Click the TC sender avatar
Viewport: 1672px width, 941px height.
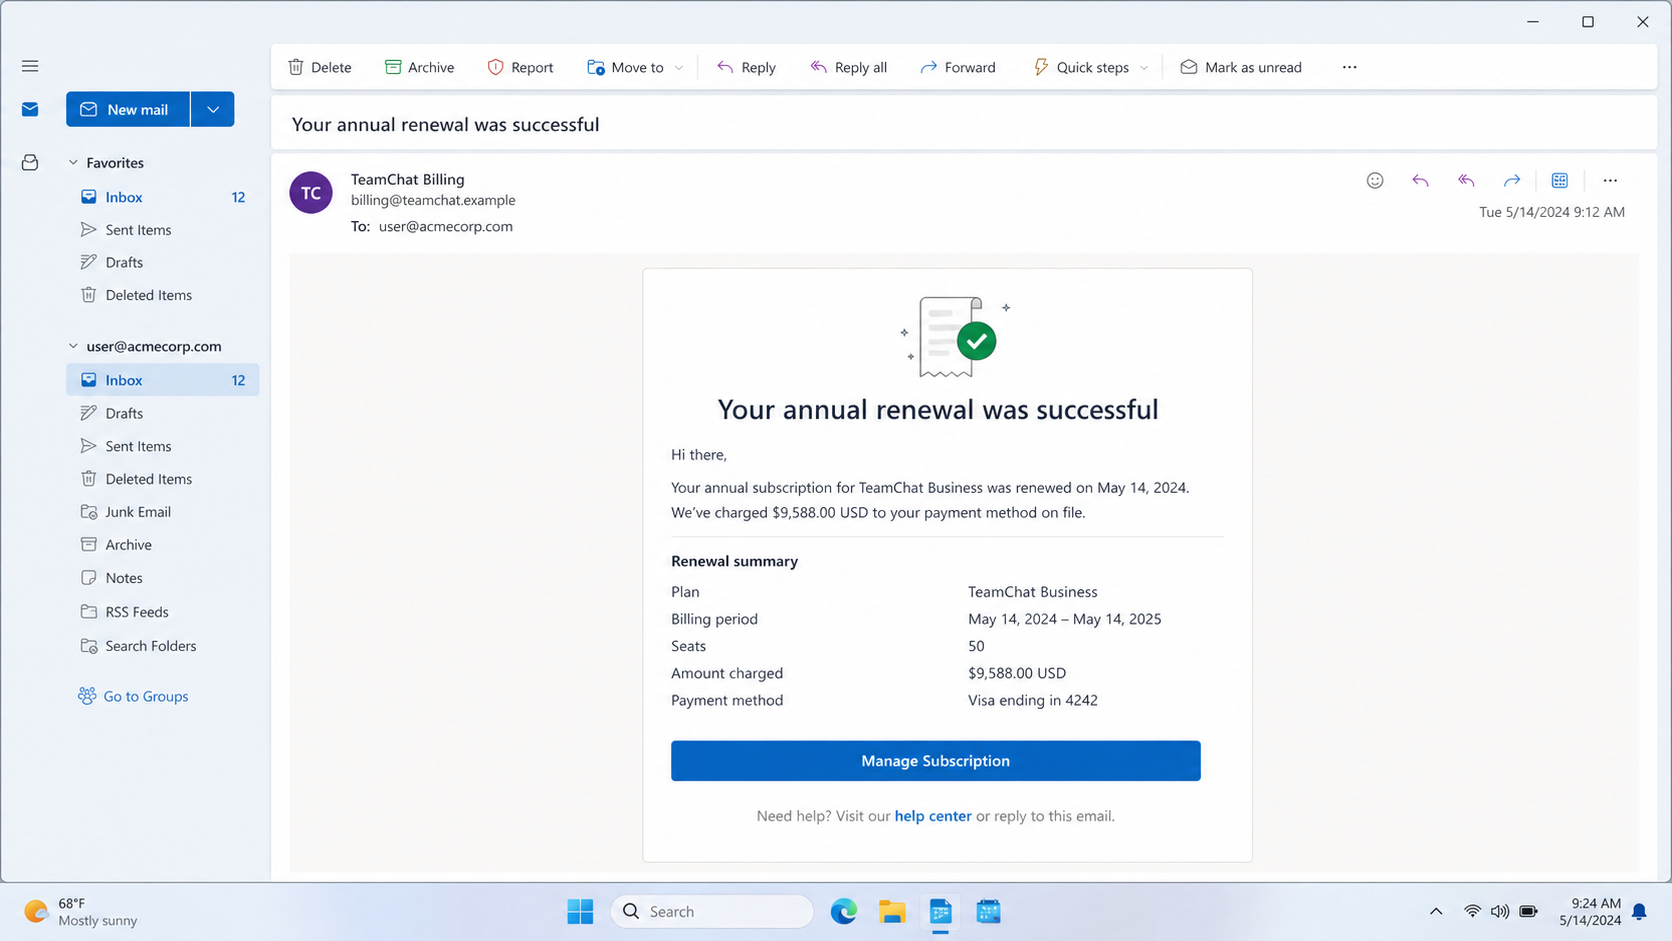[311, 192]
